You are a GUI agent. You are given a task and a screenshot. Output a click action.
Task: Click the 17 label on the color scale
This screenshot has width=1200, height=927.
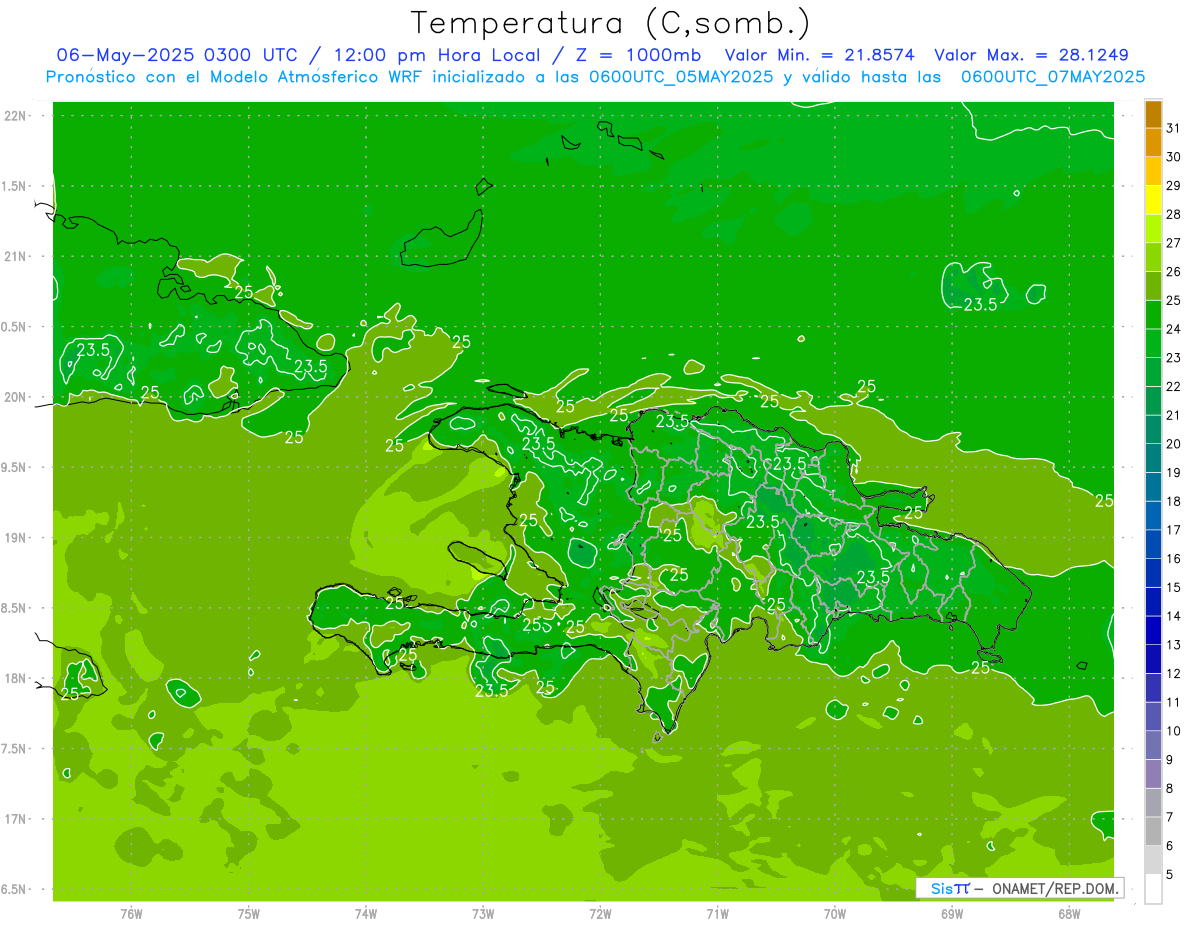[x=1174, y=530]
